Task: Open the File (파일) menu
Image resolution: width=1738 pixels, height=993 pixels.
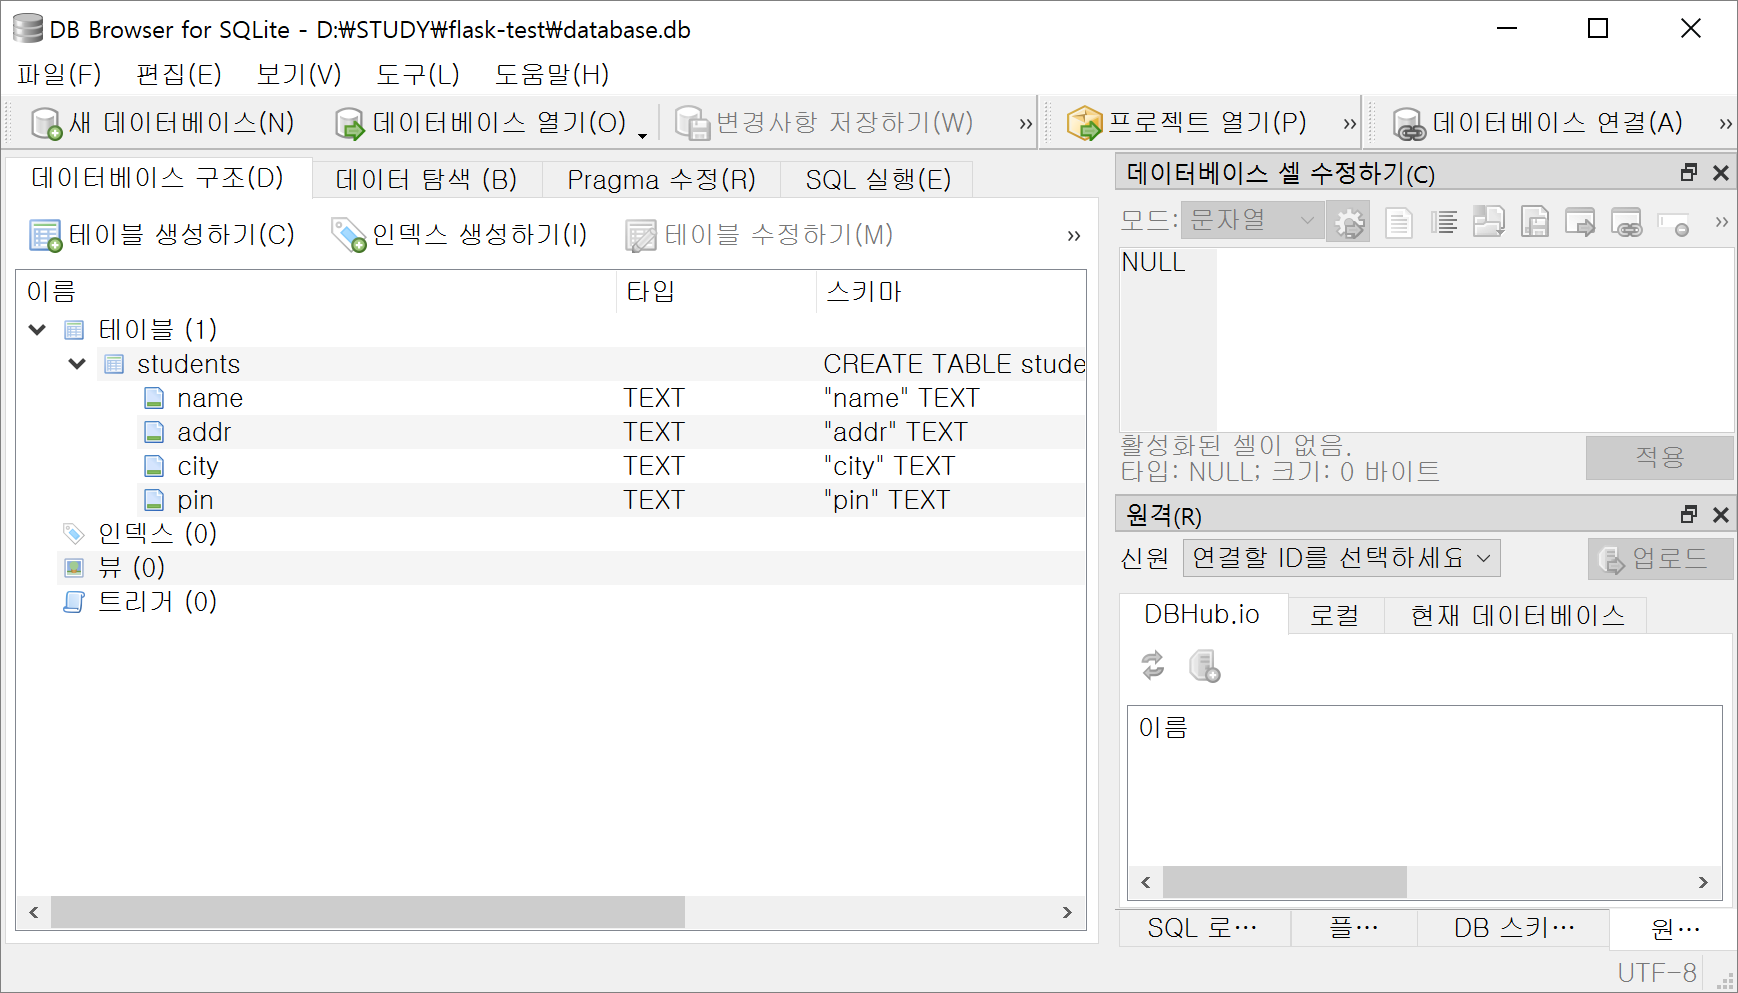Action: click(60, 74)
